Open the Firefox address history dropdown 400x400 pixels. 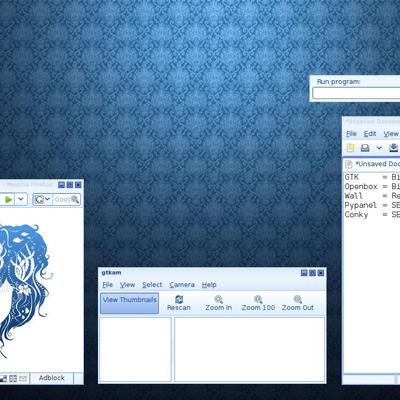click(21, 199)
